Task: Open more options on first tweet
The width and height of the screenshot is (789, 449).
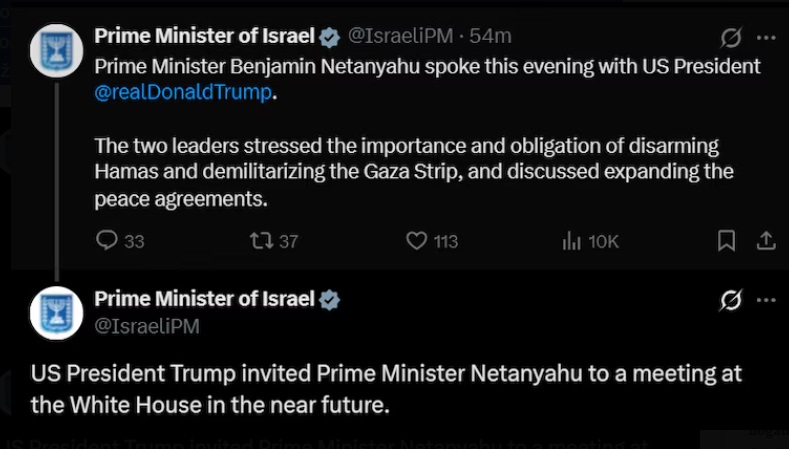Action: point(766,38)
